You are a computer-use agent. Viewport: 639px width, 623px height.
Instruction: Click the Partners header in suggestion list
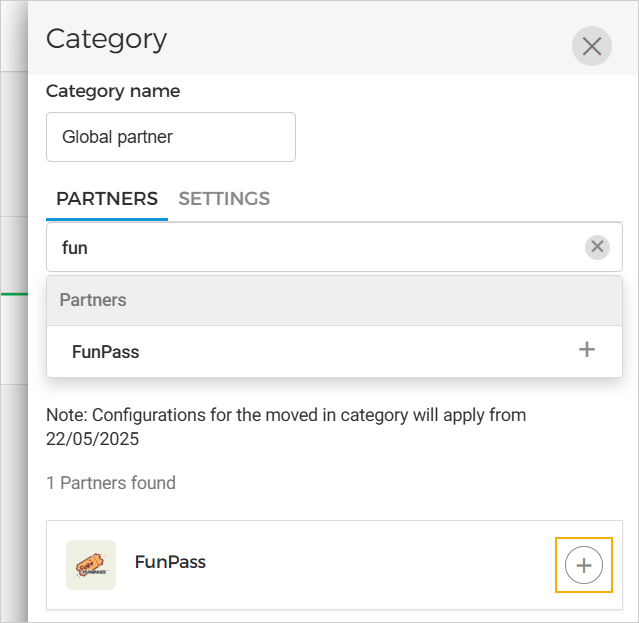click(x=93, y=300)
